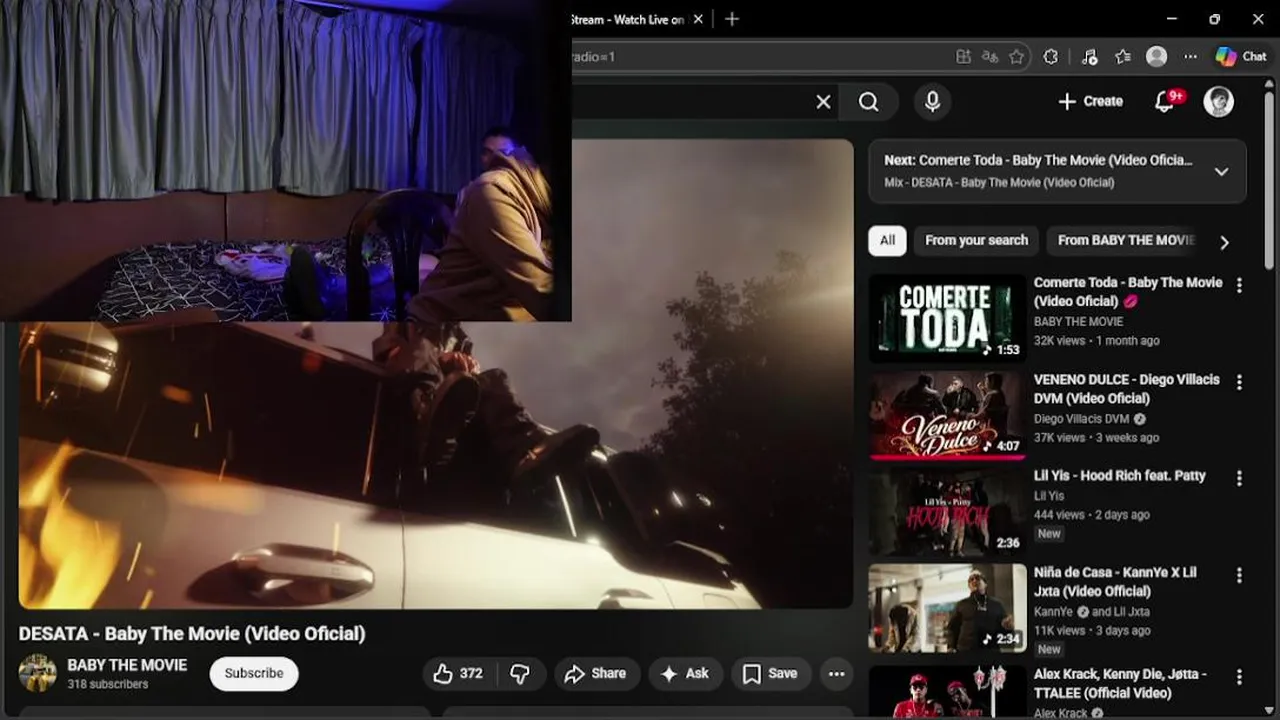Open more actions ellipsis under video
This screenshot has height=720, width=1280.
(837, 674)
